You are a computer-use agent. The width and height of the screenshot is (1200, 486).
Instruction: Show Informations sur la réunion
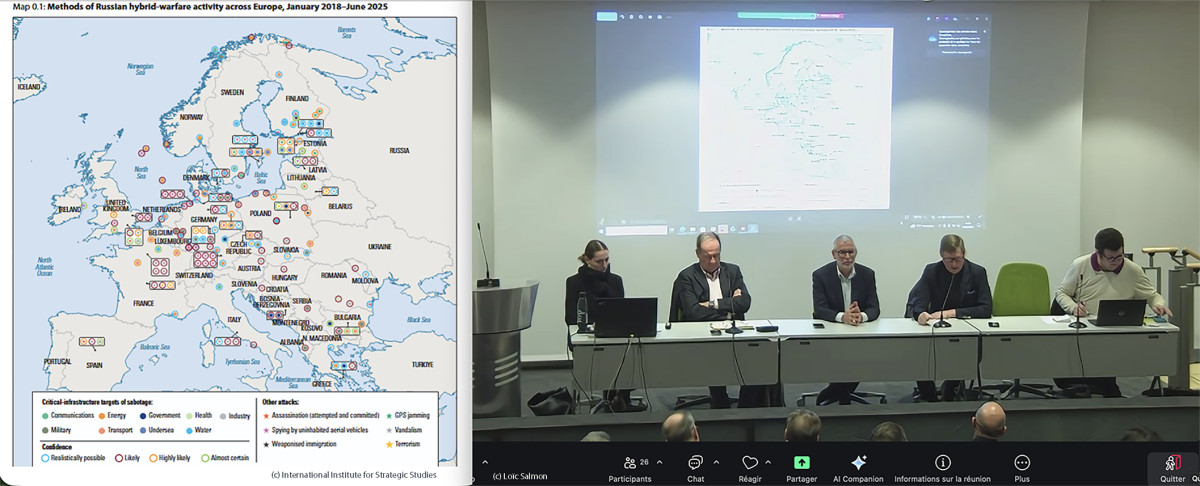coord(942,462)
